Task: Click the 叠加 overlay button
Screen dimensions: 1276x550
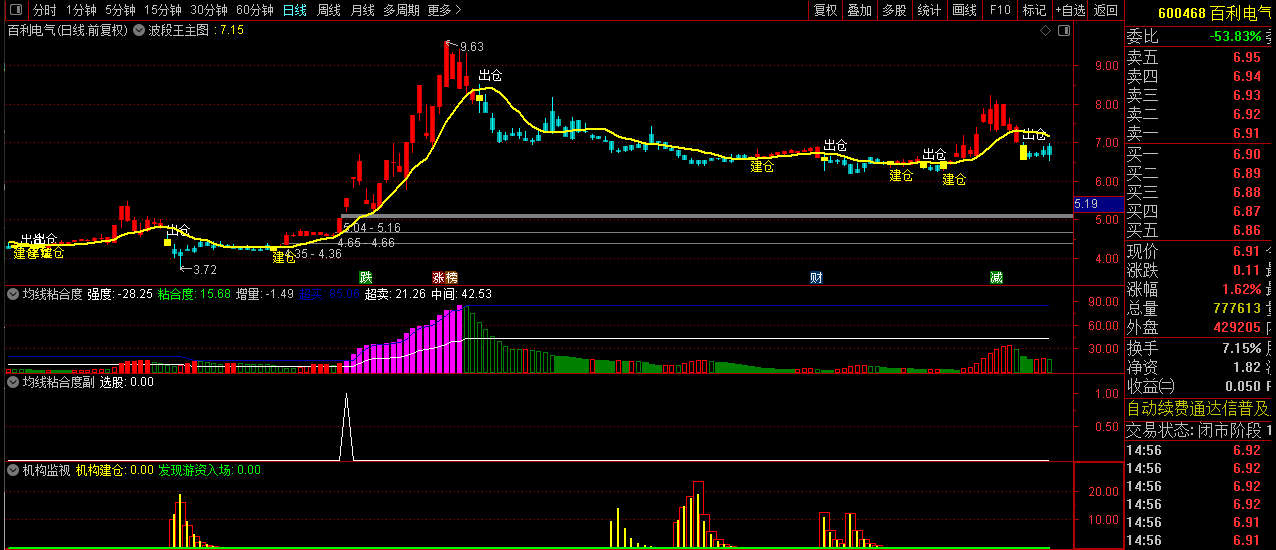Action: tap(859, 10)
